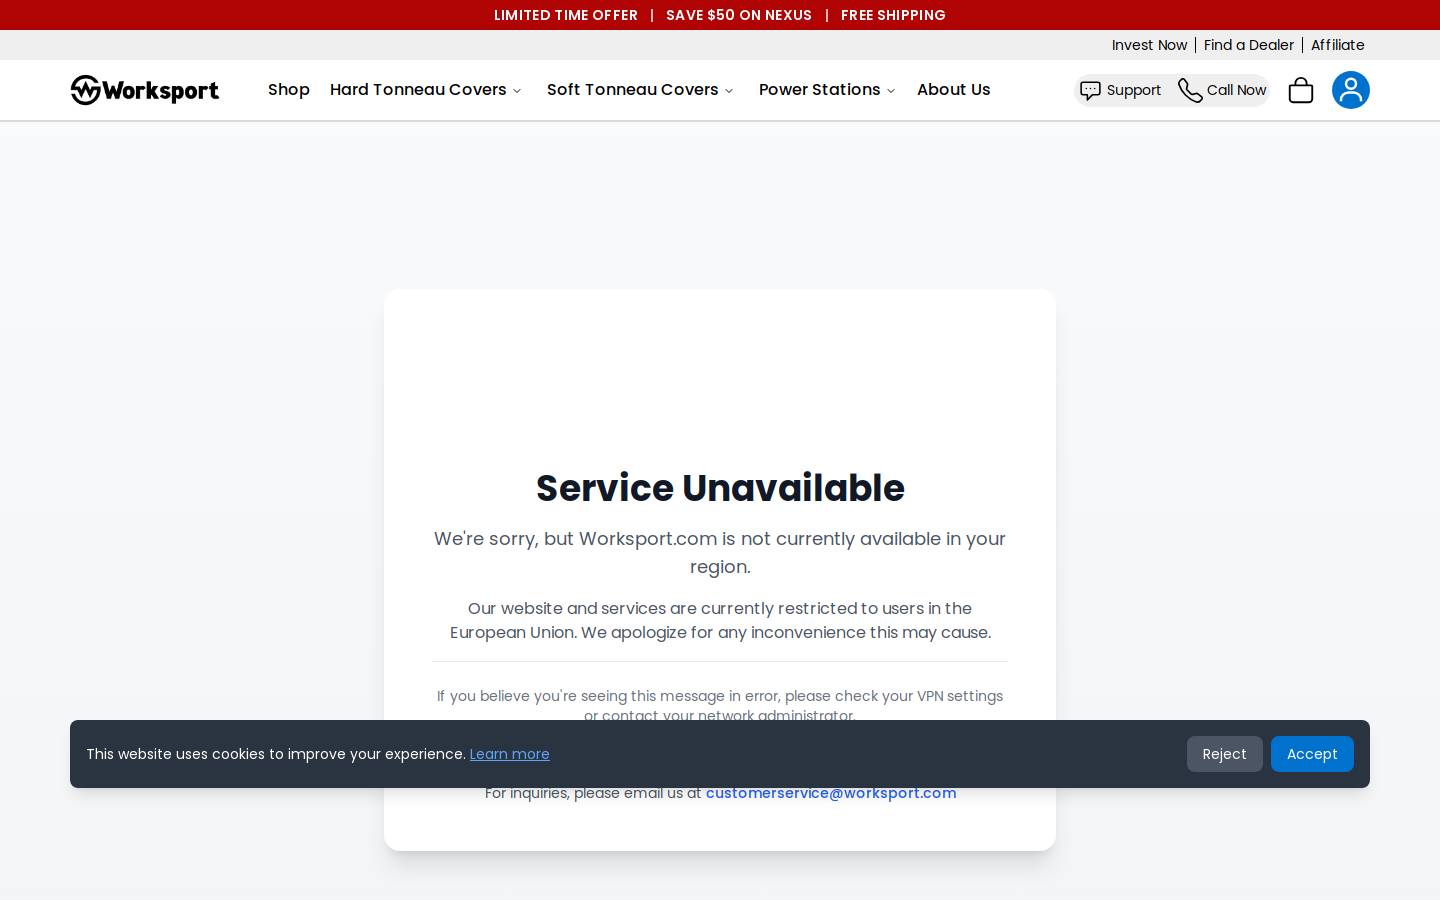
Task: Open the shopping bag cart icon
Action: coord(1301,90)
